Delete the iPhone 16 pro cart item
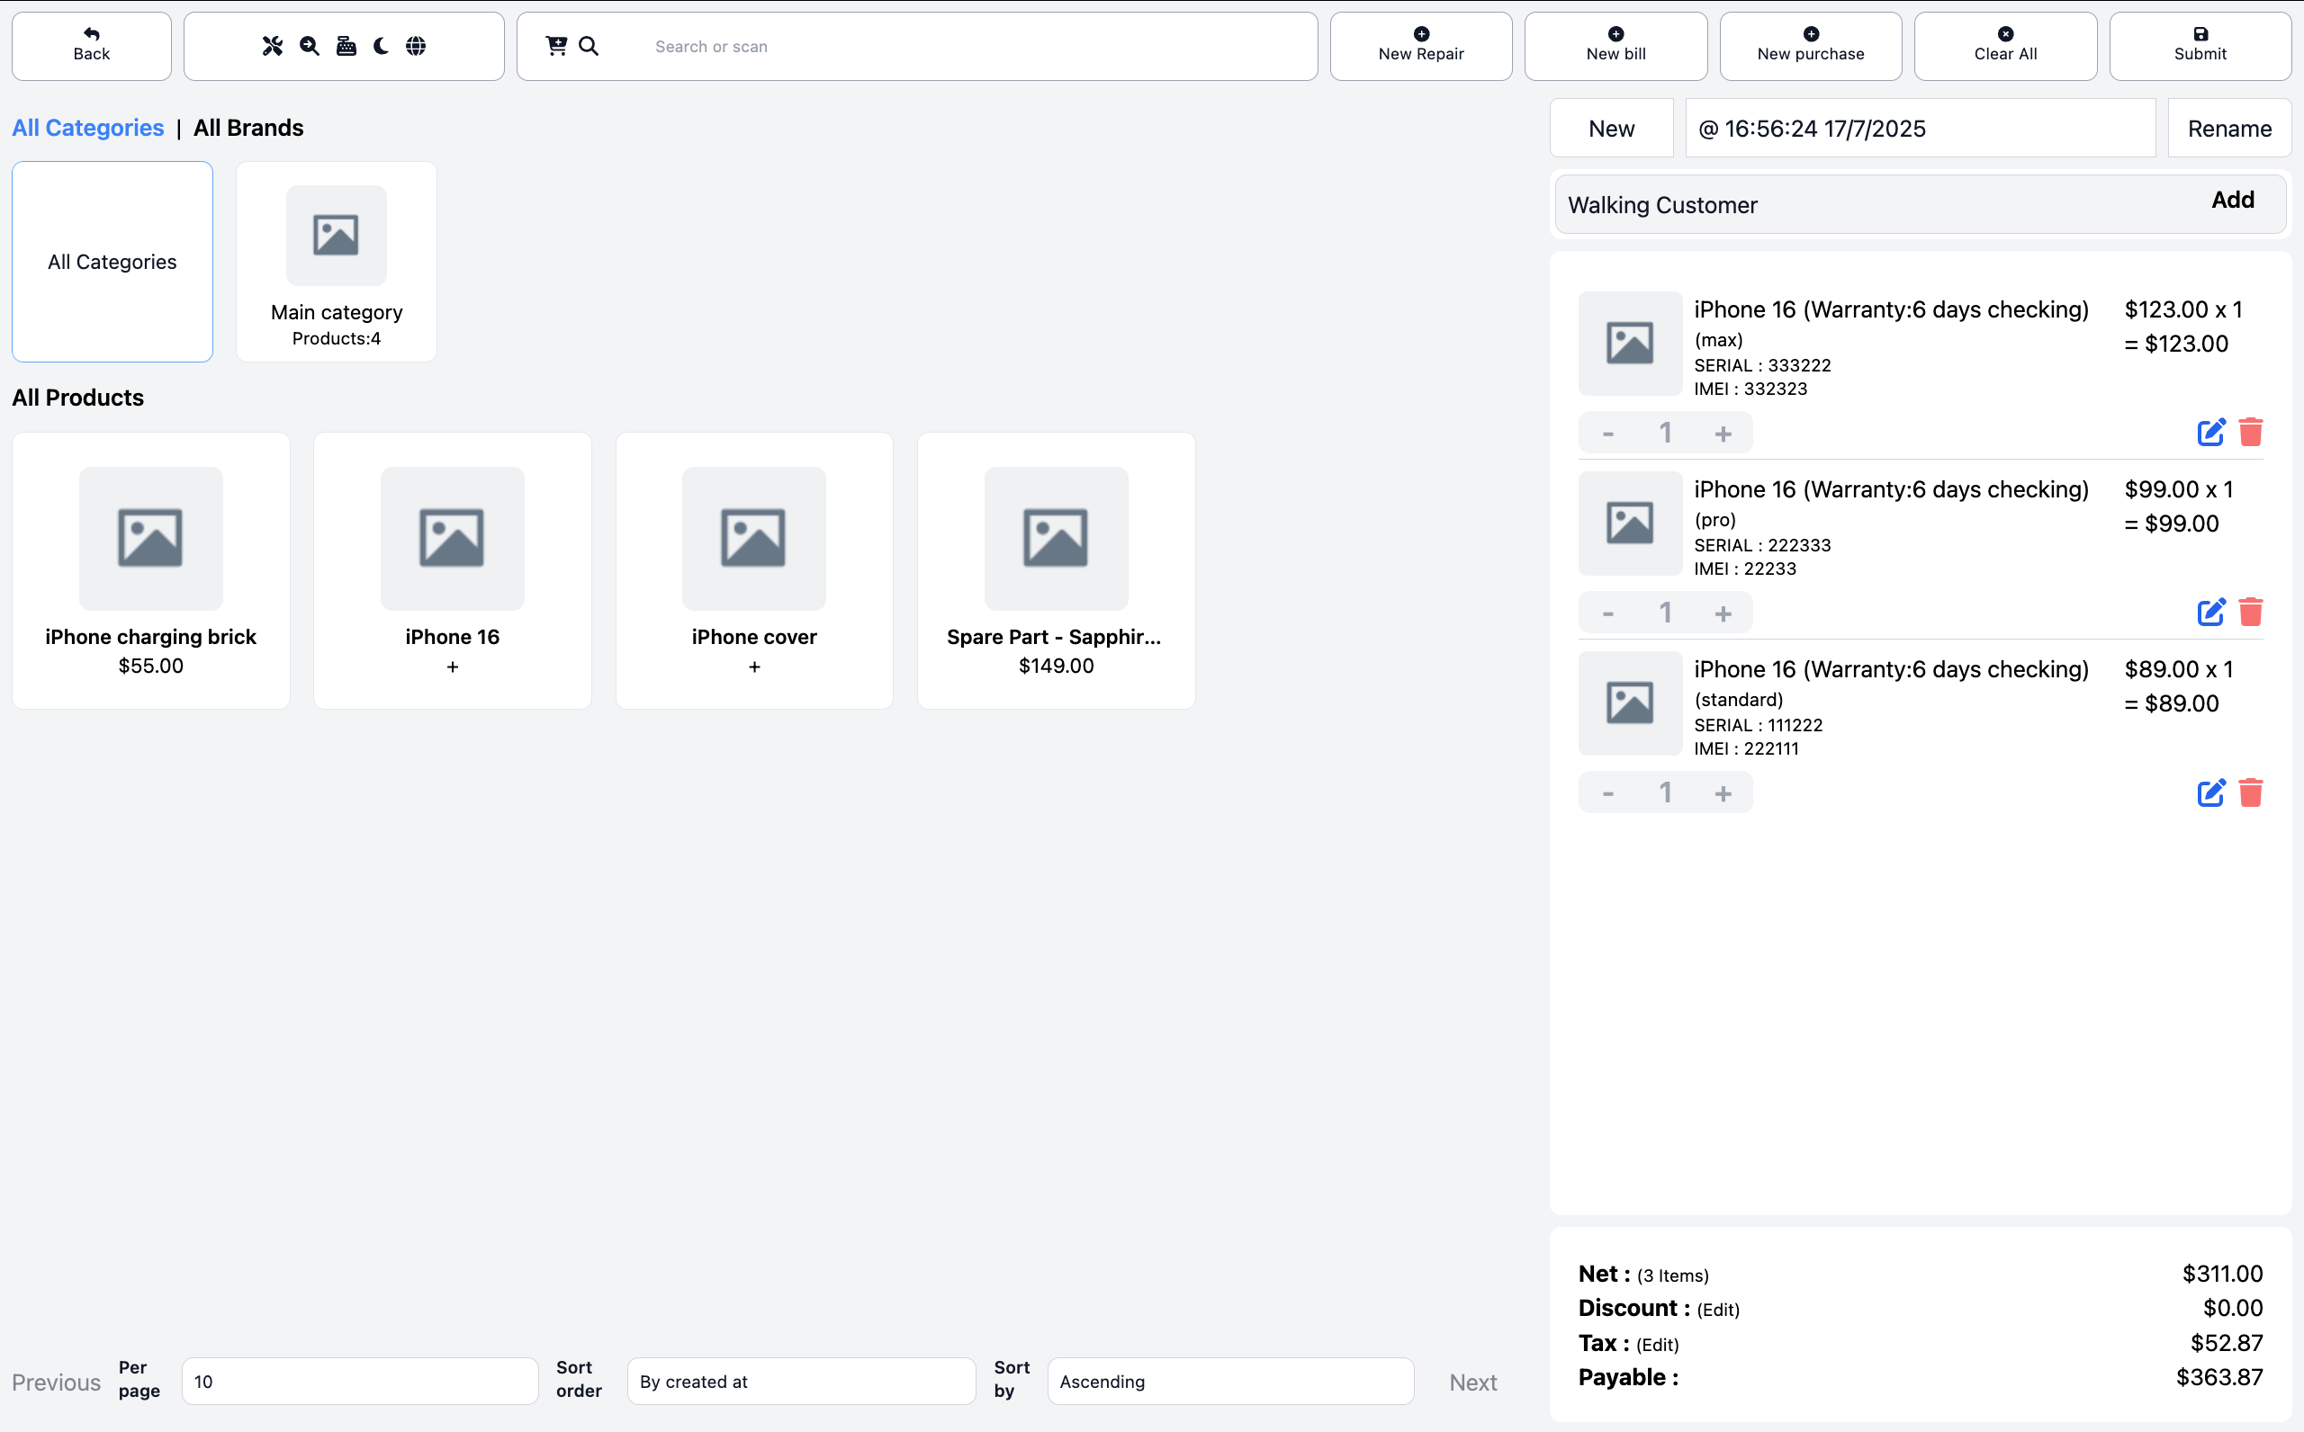 [x=2250, y=612]
